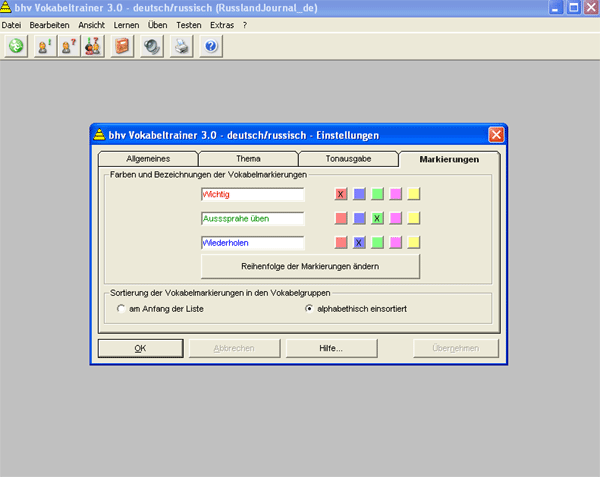This screenshot has height=477, width=600.
Task: Click blue X swatch in Wiederholen row
Action: pyautogui.click(x=359, y=242)
